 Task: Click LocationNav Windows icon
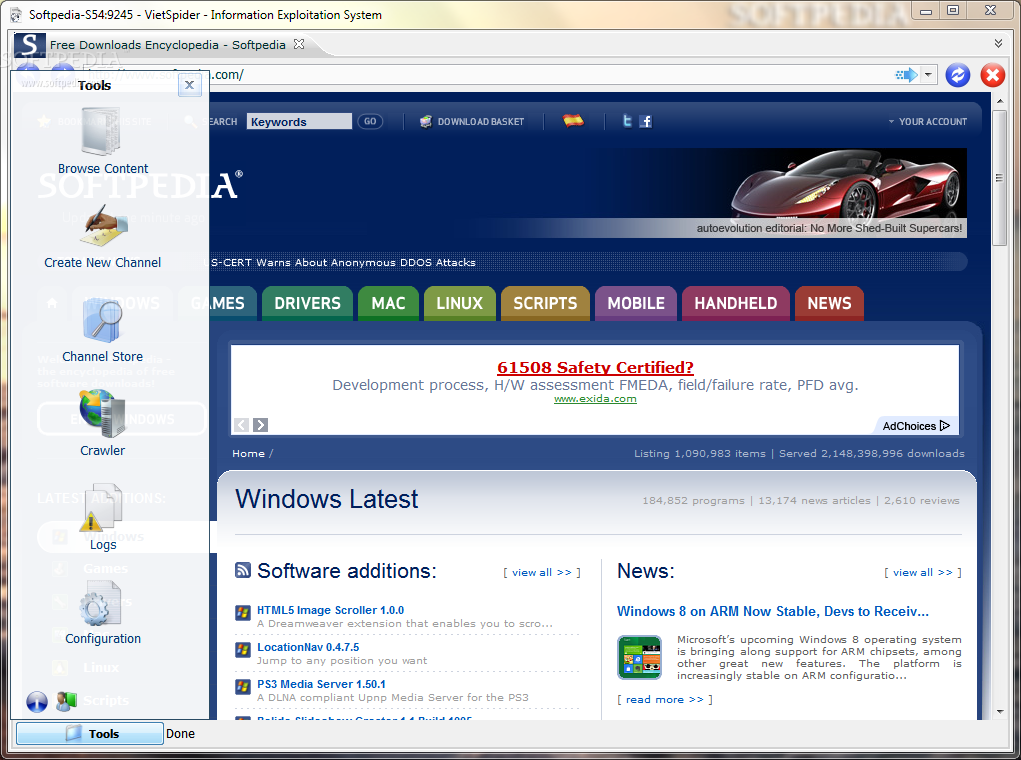click(243, 649)
